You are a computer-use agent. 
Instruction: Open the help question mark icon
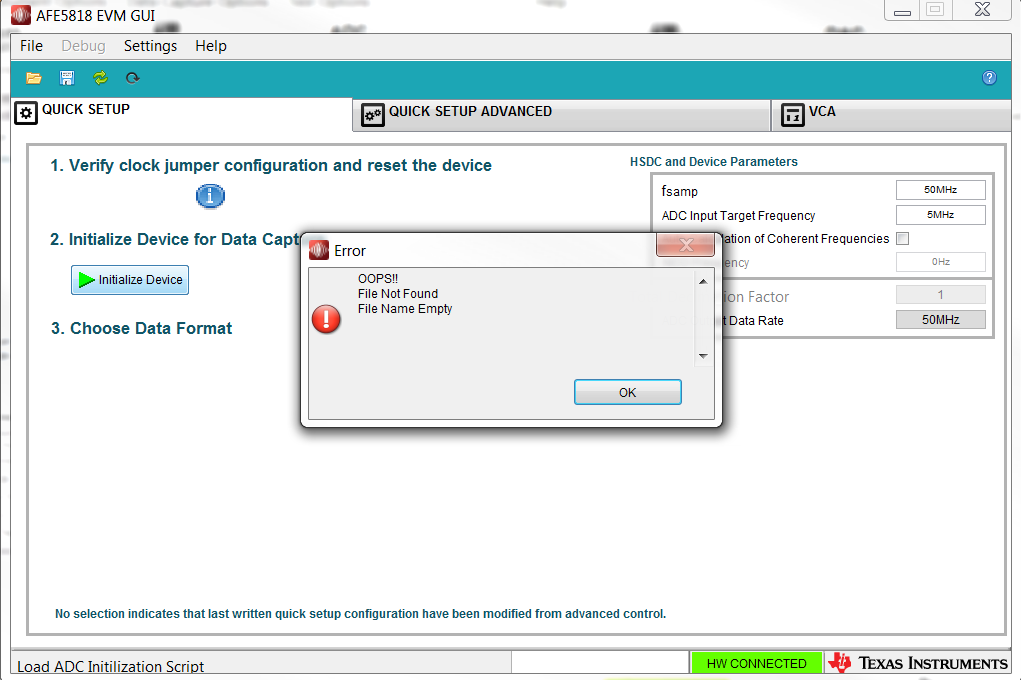click(989, 78)
